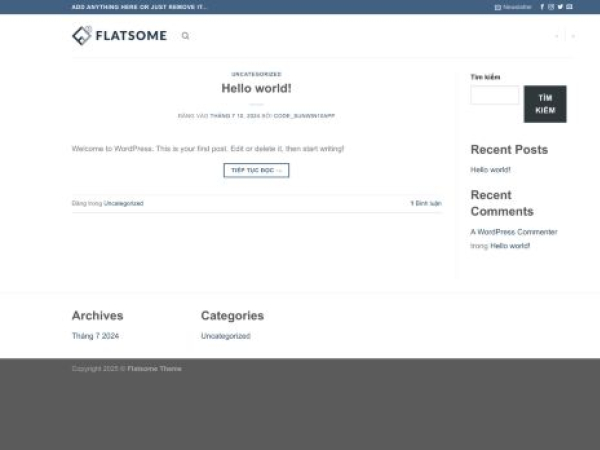Open Hello world! under Recent Posts
Viewport: 600px width, 450px height.
pos(490,169)
